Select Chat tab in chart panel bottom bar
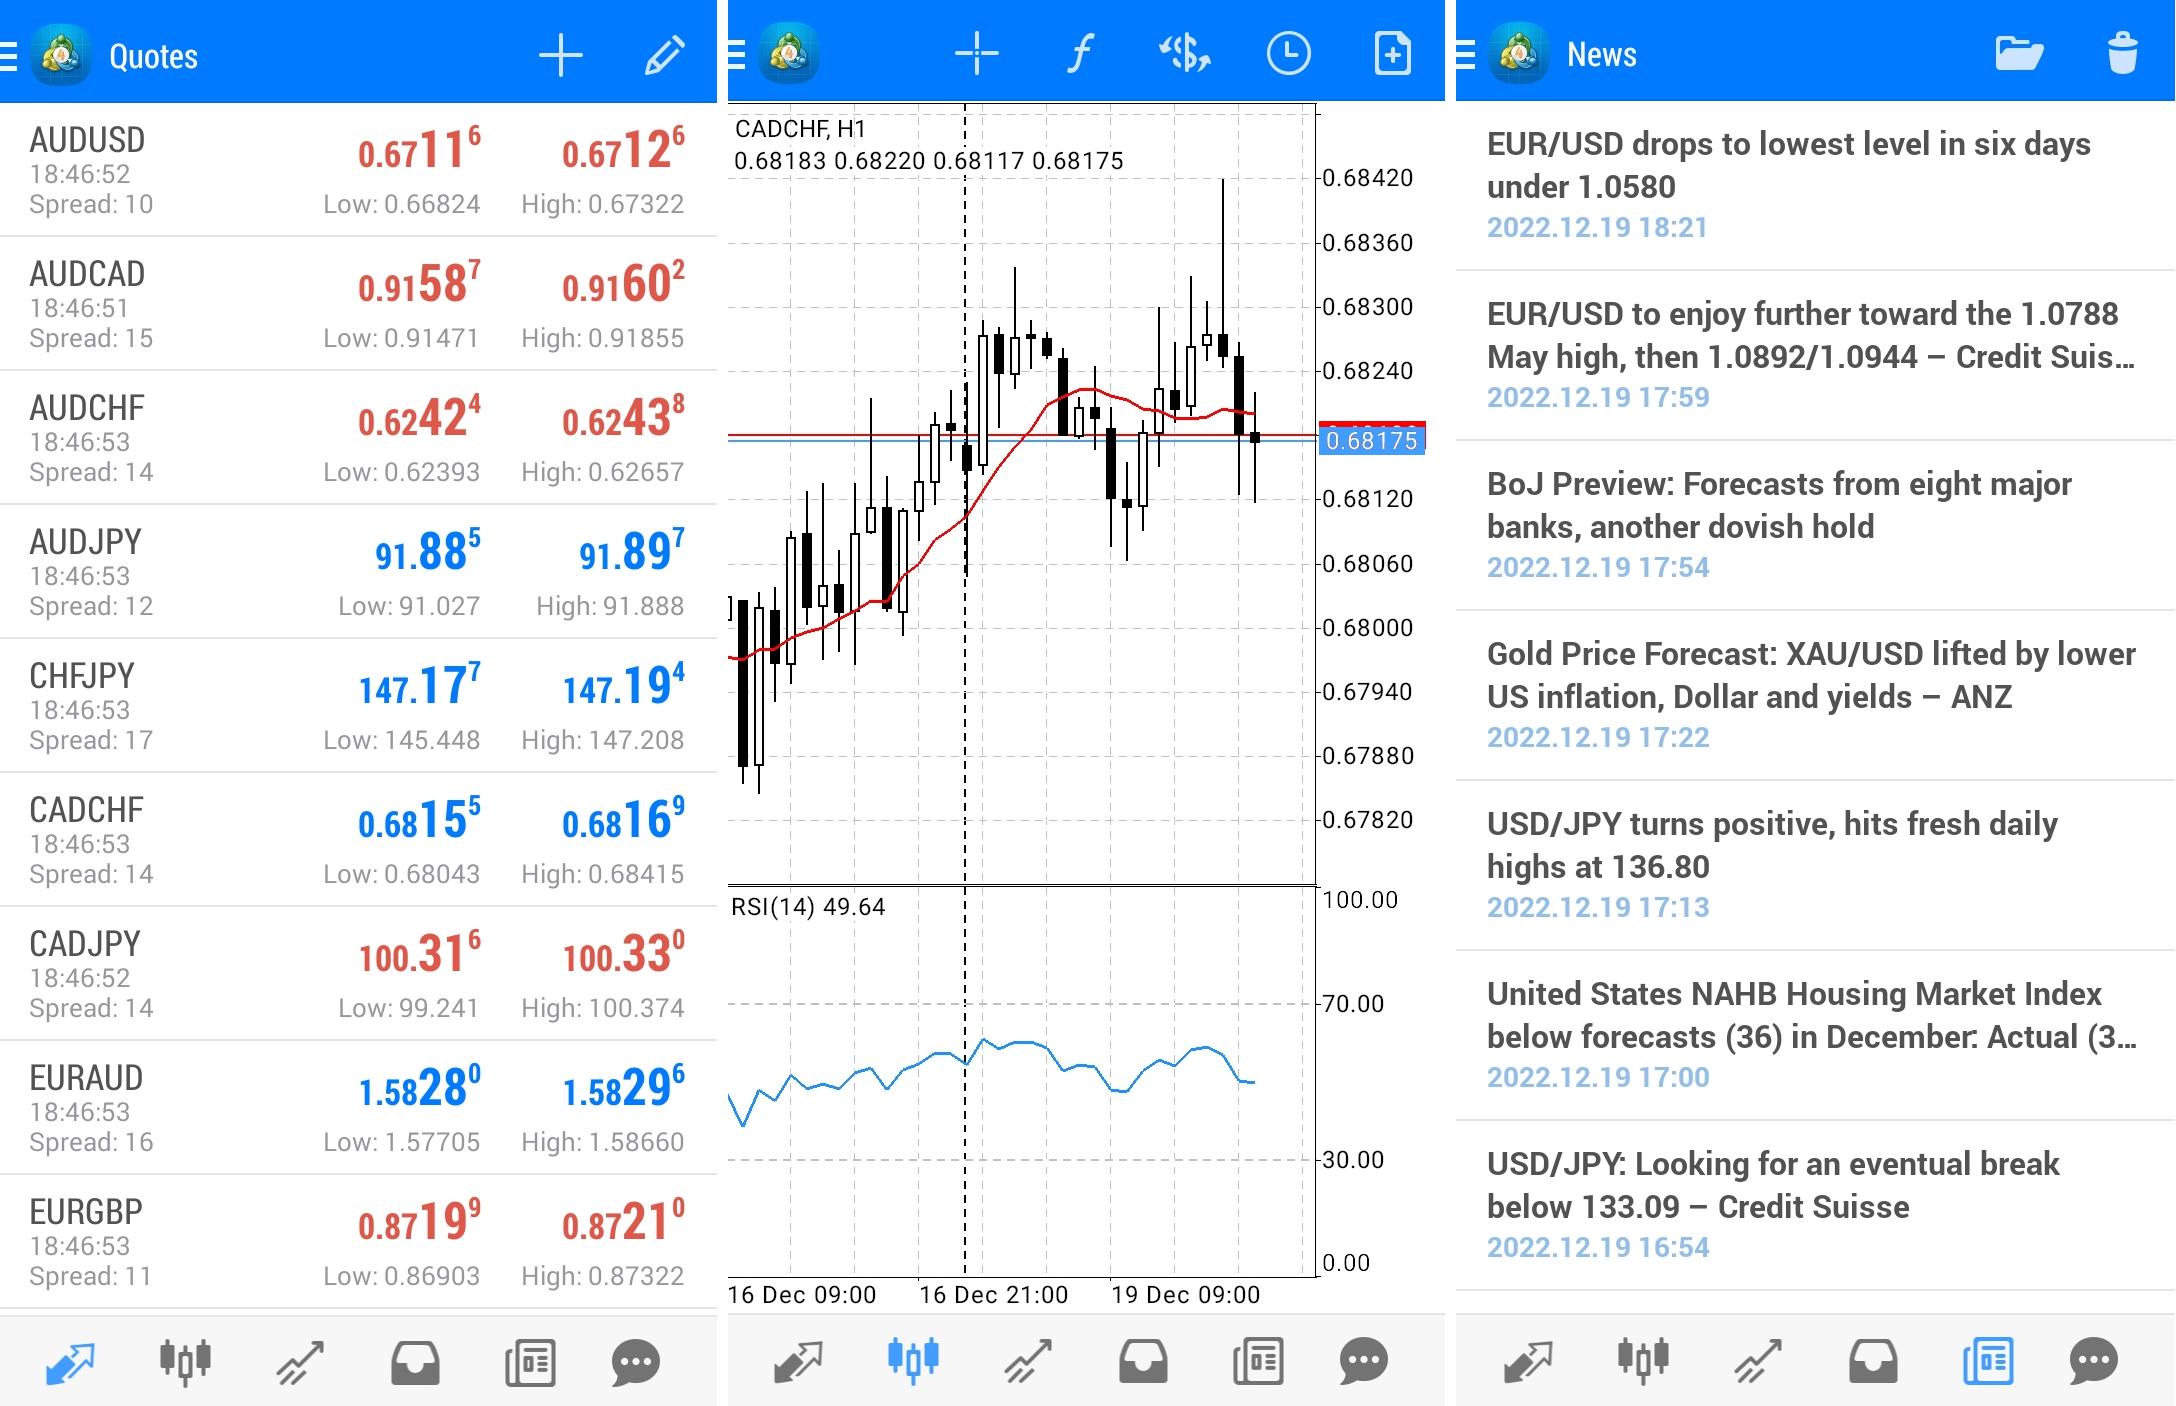2176x1406 pixels. [1363, 1362]
